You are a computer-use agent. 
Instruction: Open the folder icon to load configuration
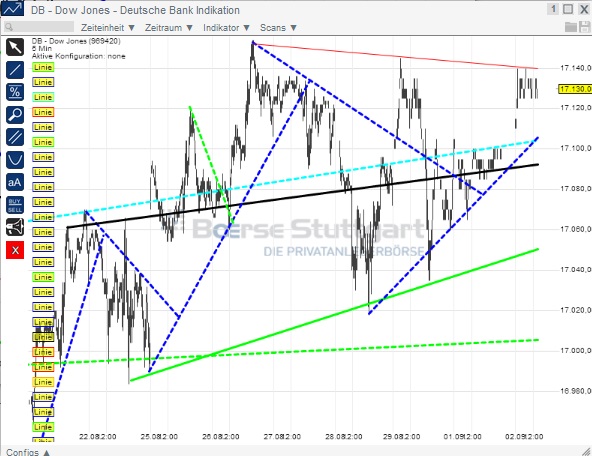coord(570,27)
